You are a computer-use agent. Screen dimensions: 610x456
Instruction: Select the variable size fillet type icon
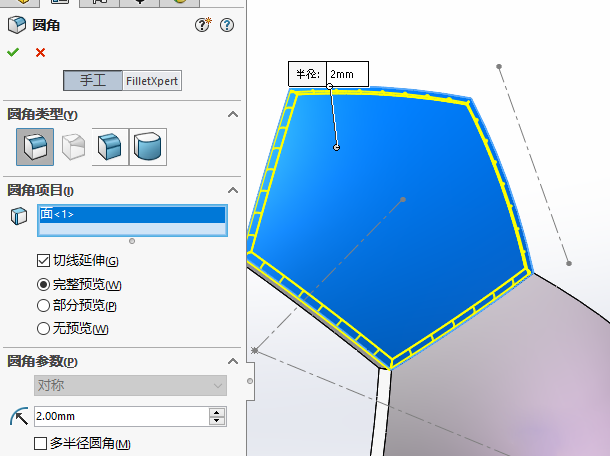(x=71, y=147)
